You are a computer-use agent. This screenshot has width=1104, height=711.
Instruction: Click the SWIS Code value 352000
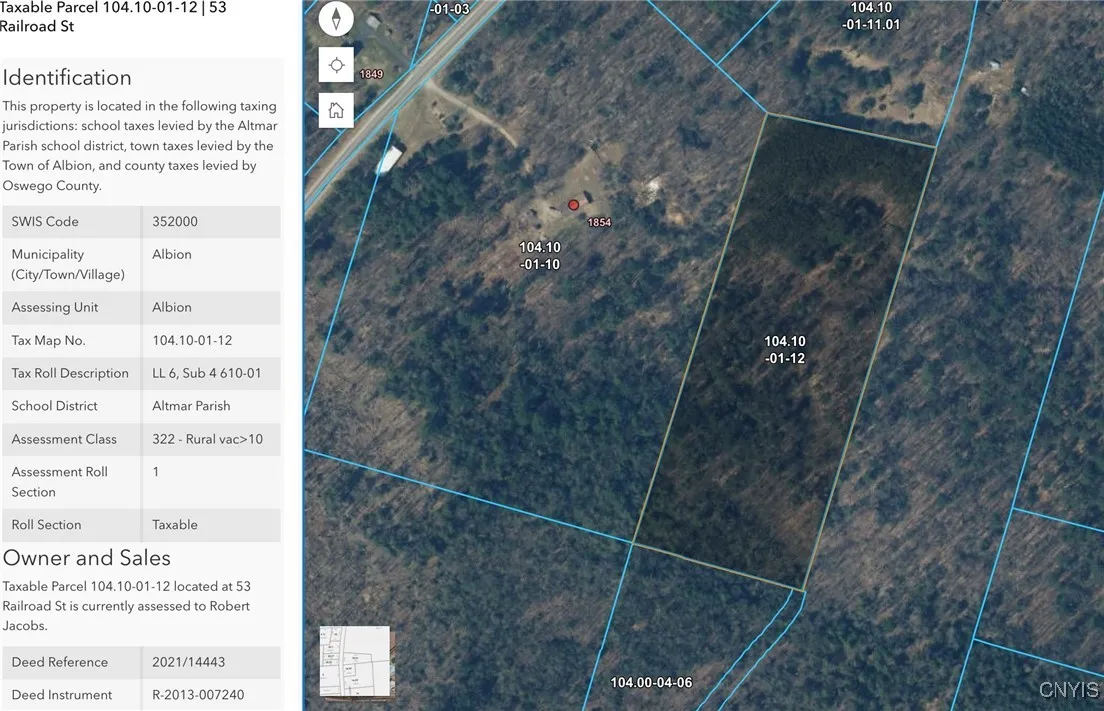click(x=177, y=222)
